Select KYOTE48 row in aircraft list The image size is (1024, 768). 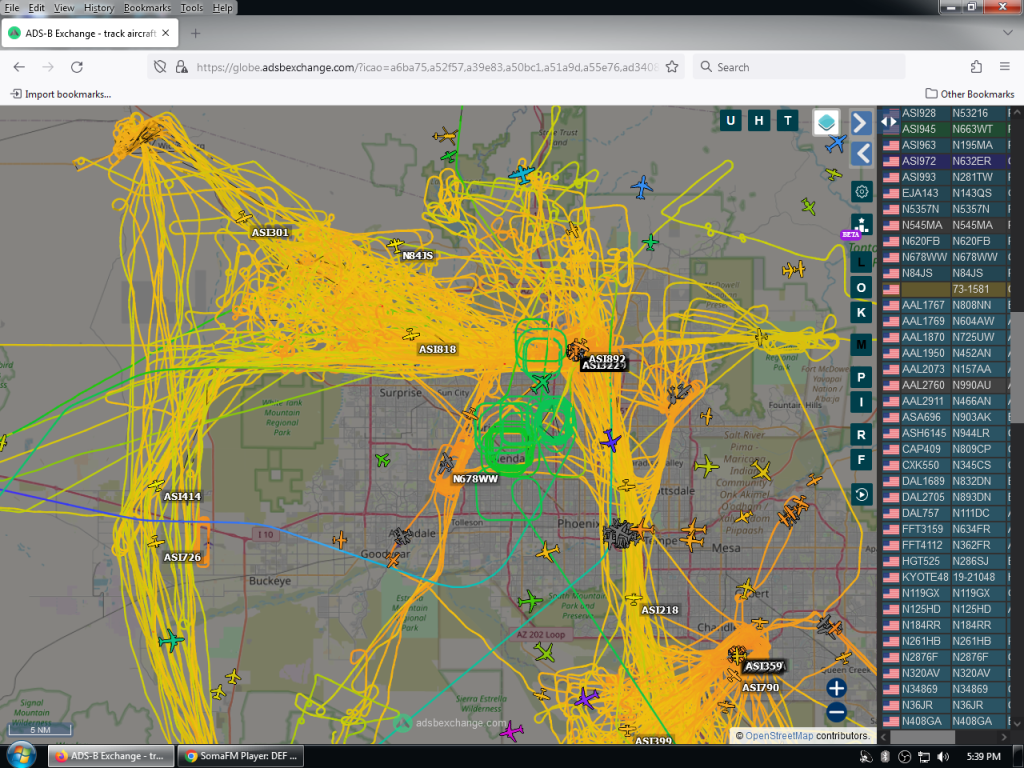pos(945,577)
